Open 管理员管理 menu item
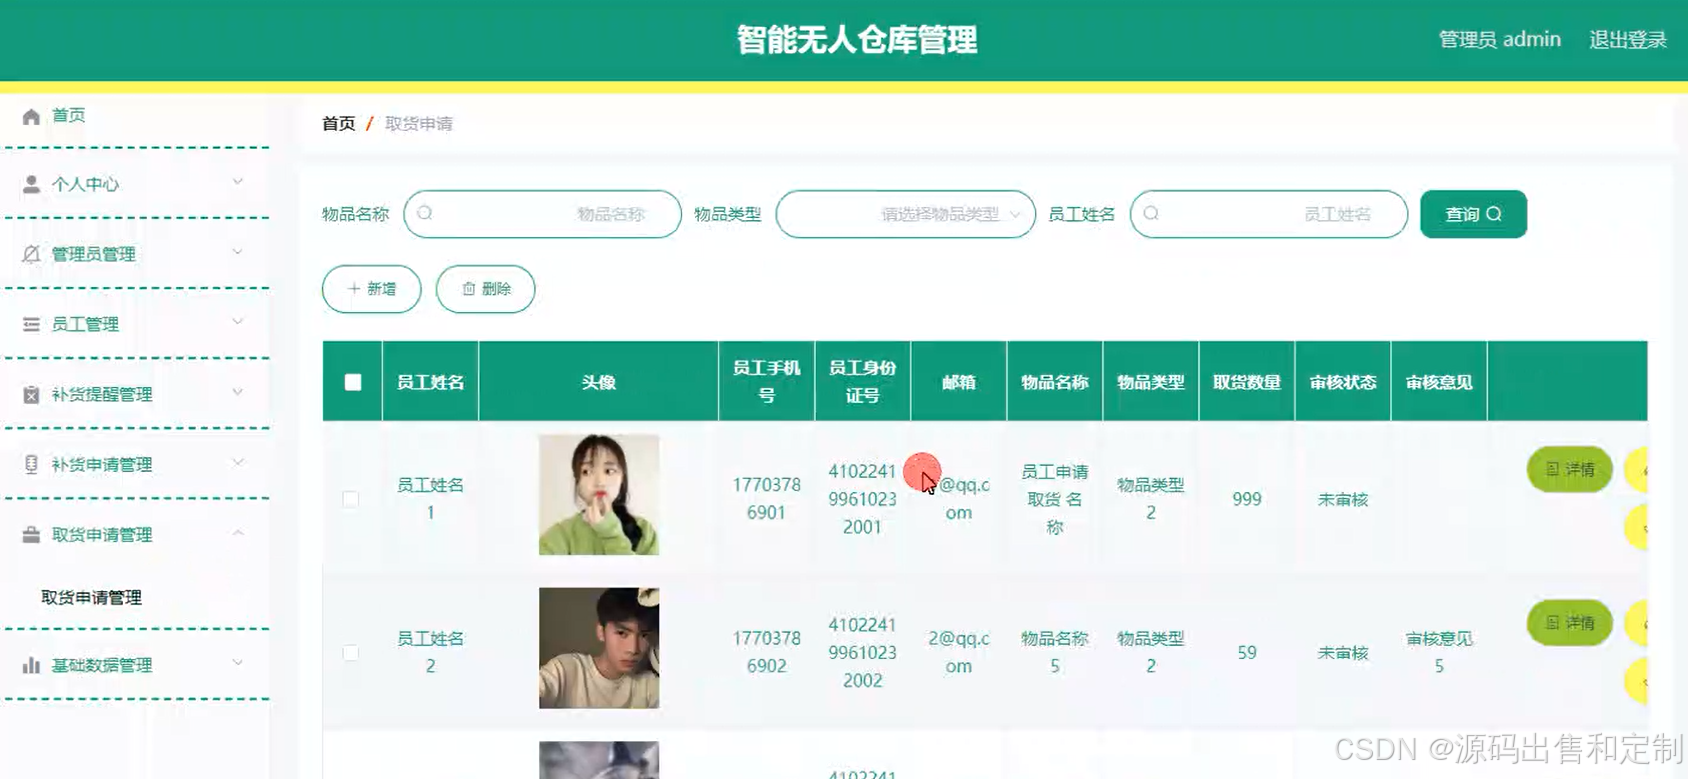The height and width of the screenshot is (779, 1688). point(93,254)
